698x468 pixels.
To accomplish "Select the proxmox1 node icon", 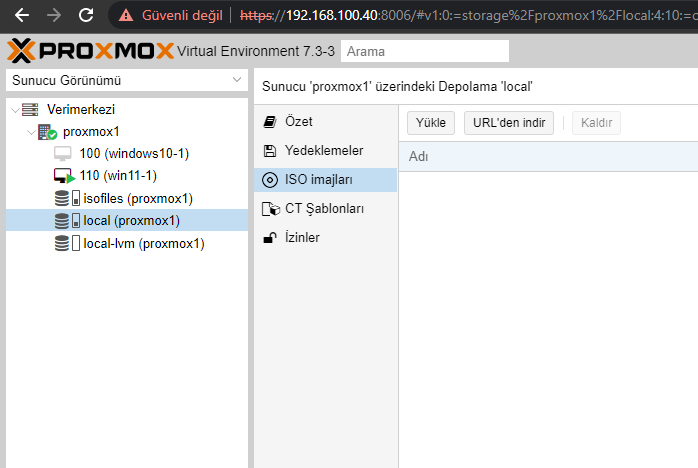I will [47, 132].
